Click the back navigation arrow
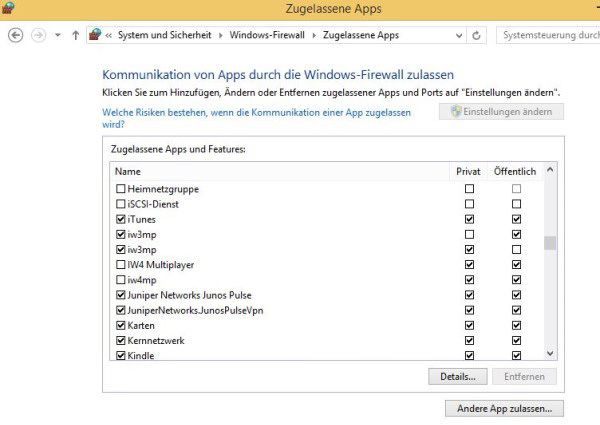Screen dimensions: 600x425 point(15,35)
